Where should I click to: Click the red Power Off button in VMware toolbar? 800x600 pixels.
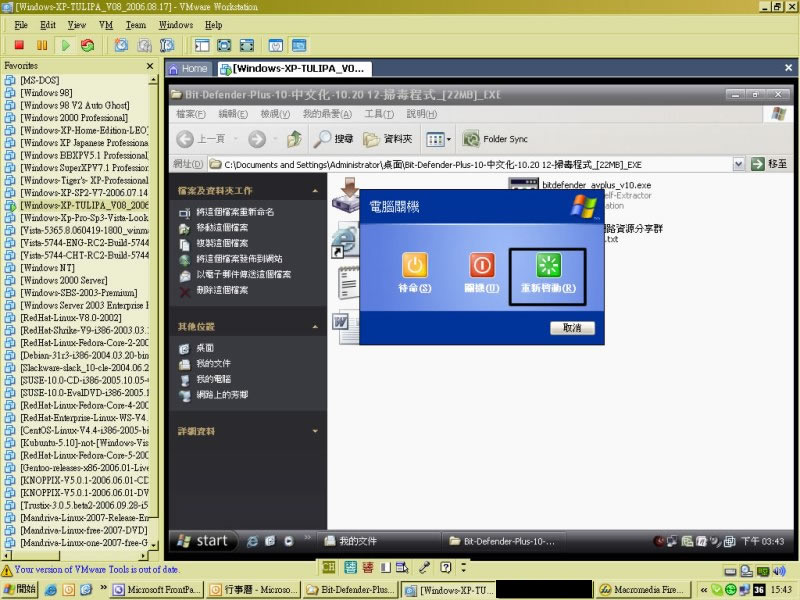[19, 45]
